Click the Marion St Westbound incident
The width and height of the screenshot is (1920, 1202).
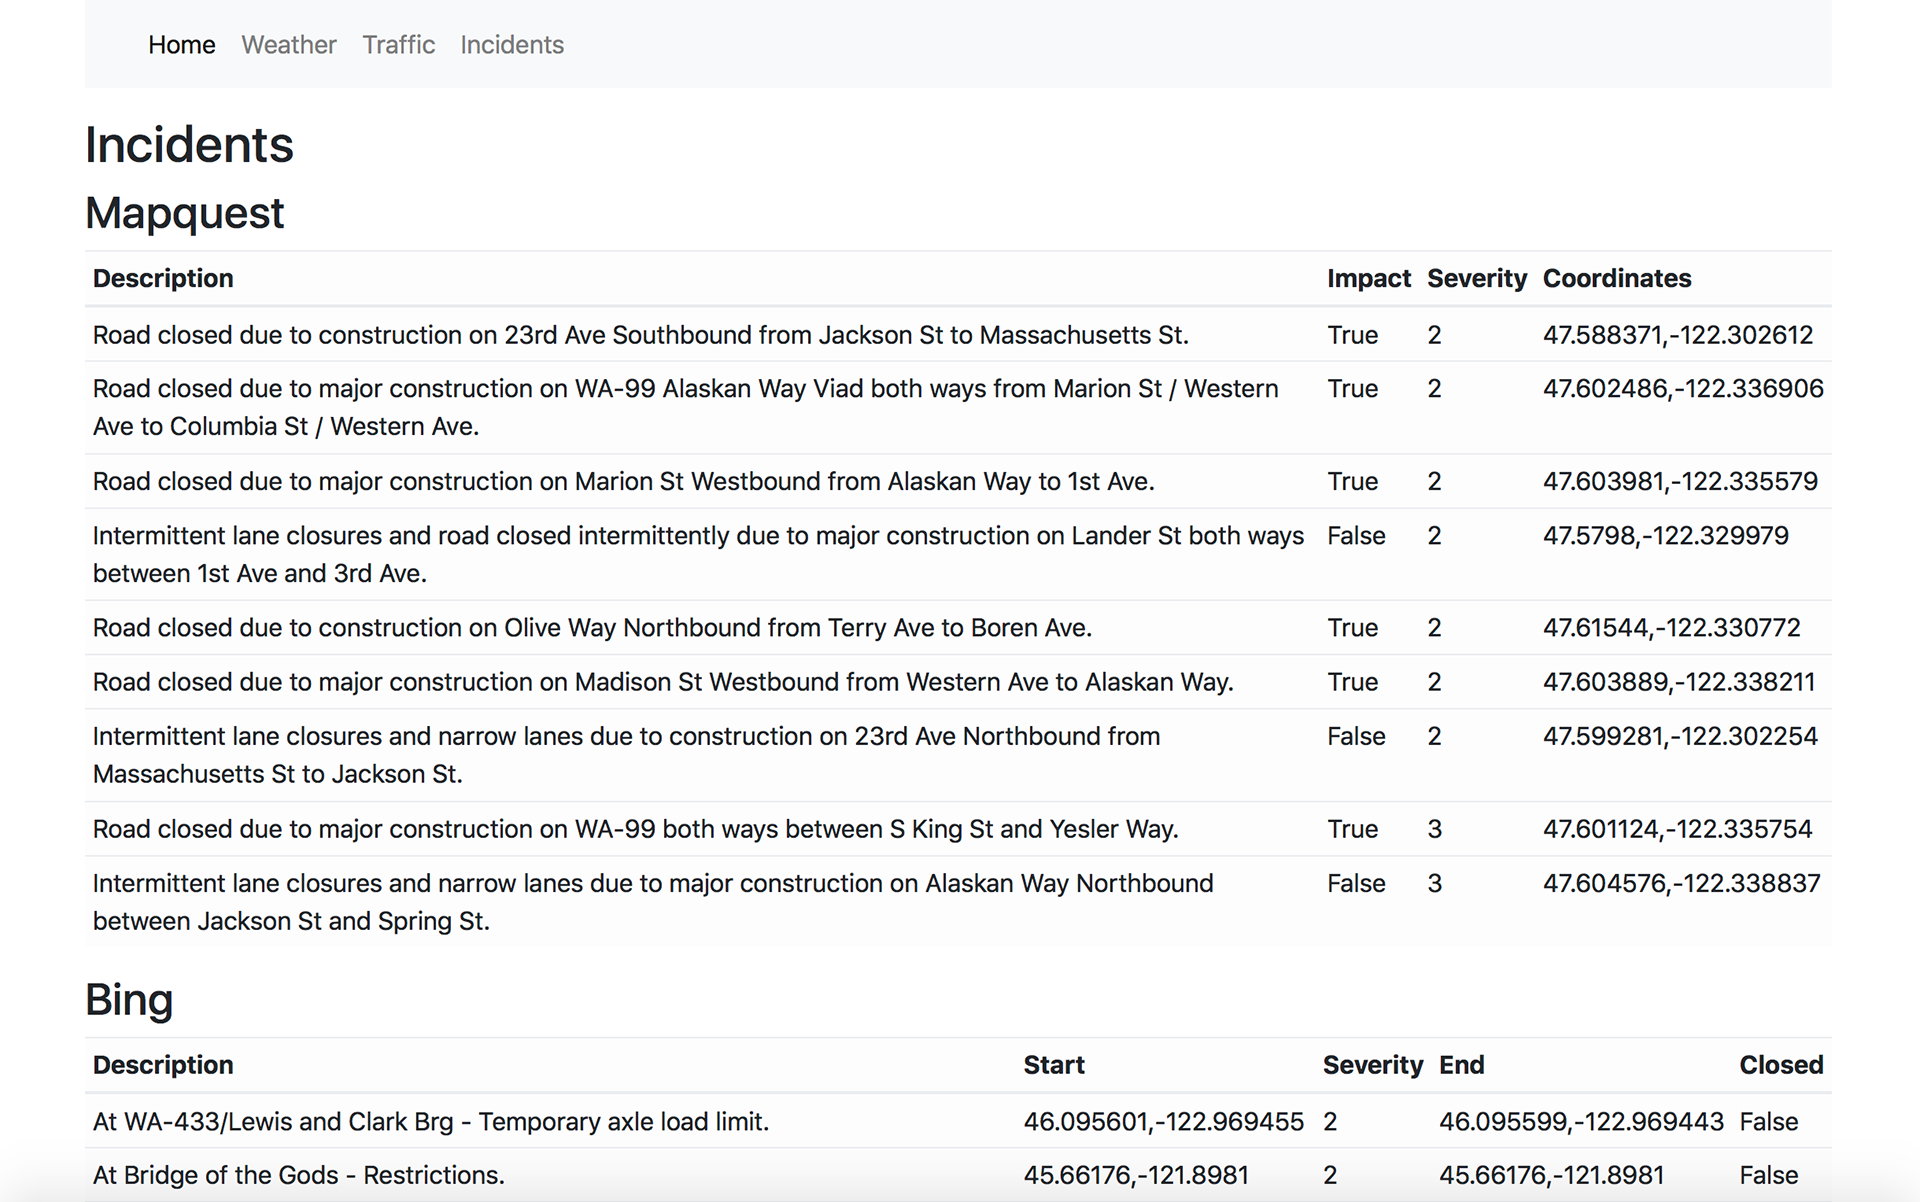coord(623,482)
